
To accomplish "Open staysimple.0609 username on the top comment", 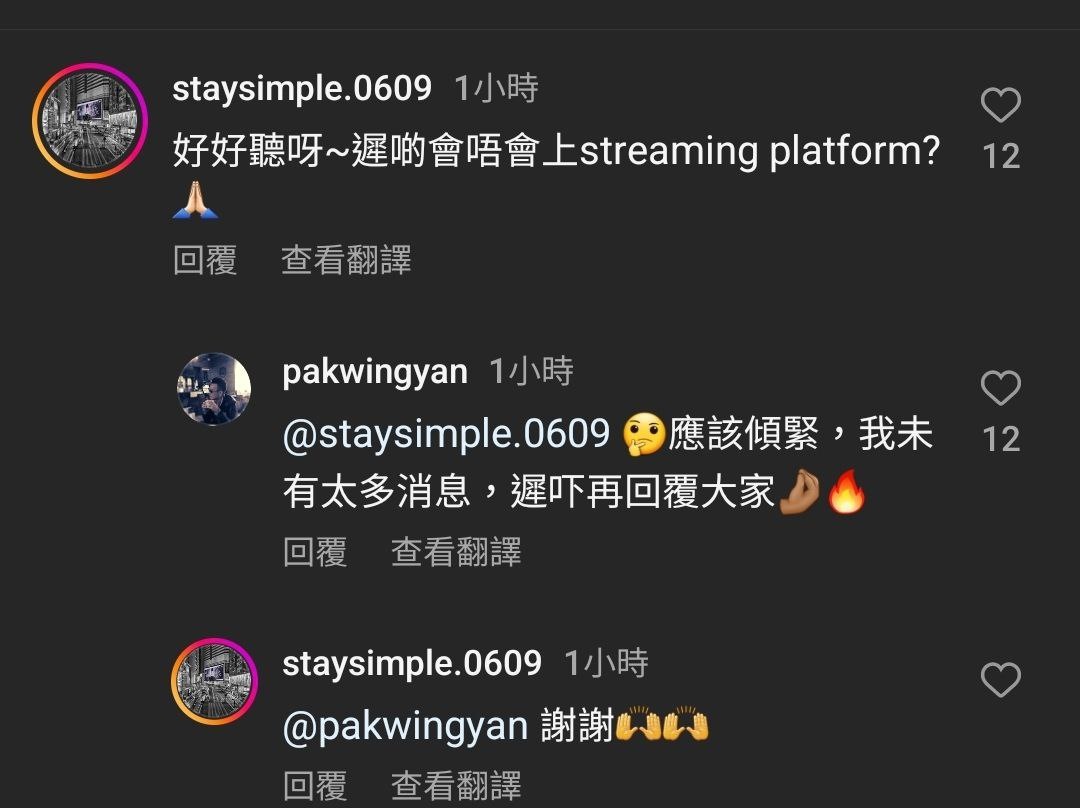I will tap(302, 88).
